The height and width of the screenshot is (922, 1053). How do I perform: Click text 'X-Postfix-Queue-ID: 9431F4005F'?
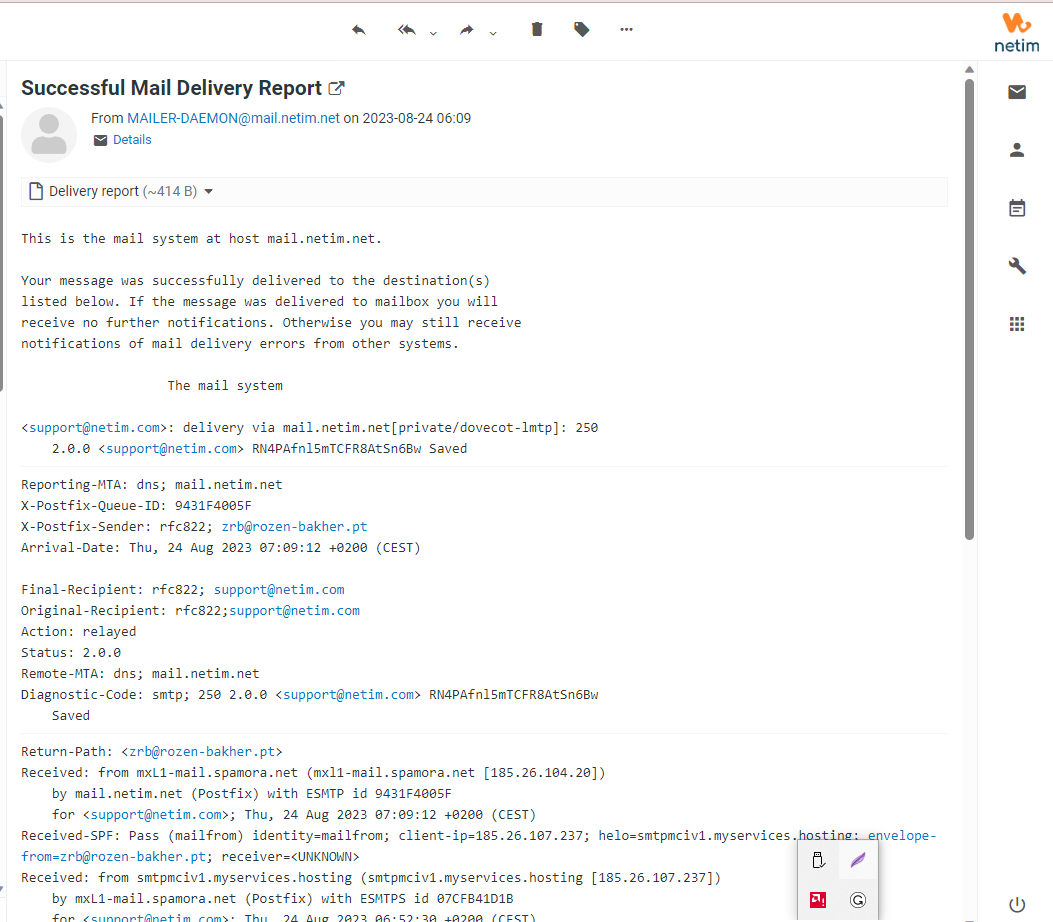pyautogui.click(x=136, y=506)
